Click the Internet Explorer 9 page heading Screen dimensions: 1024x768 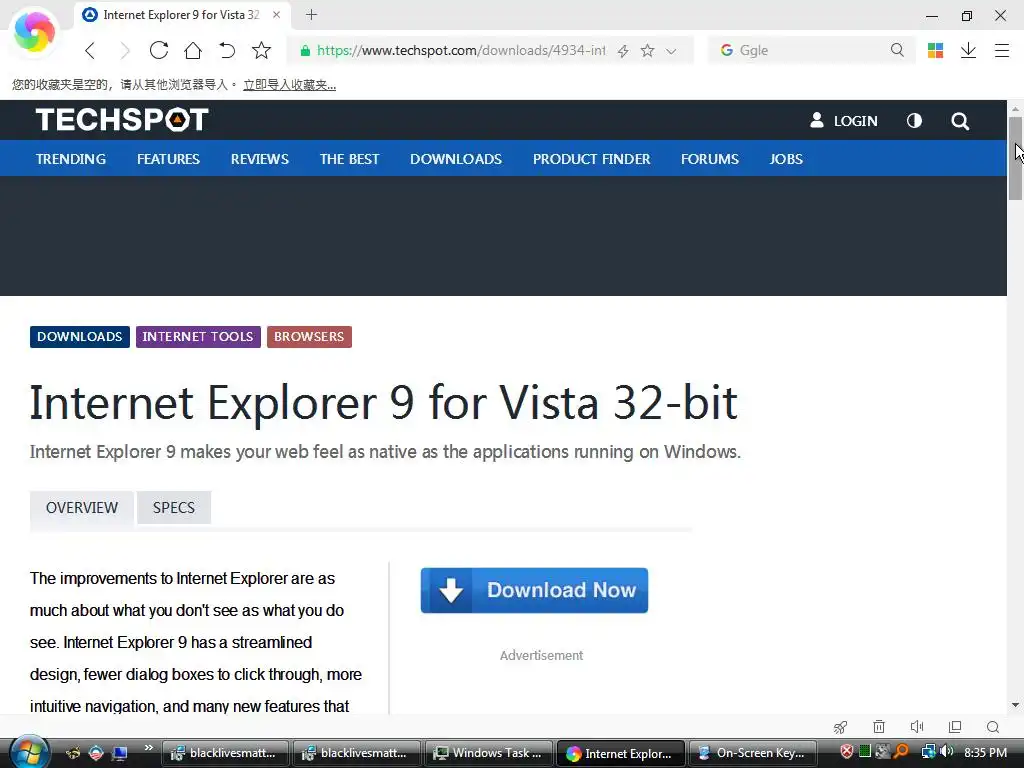point(384,402)
